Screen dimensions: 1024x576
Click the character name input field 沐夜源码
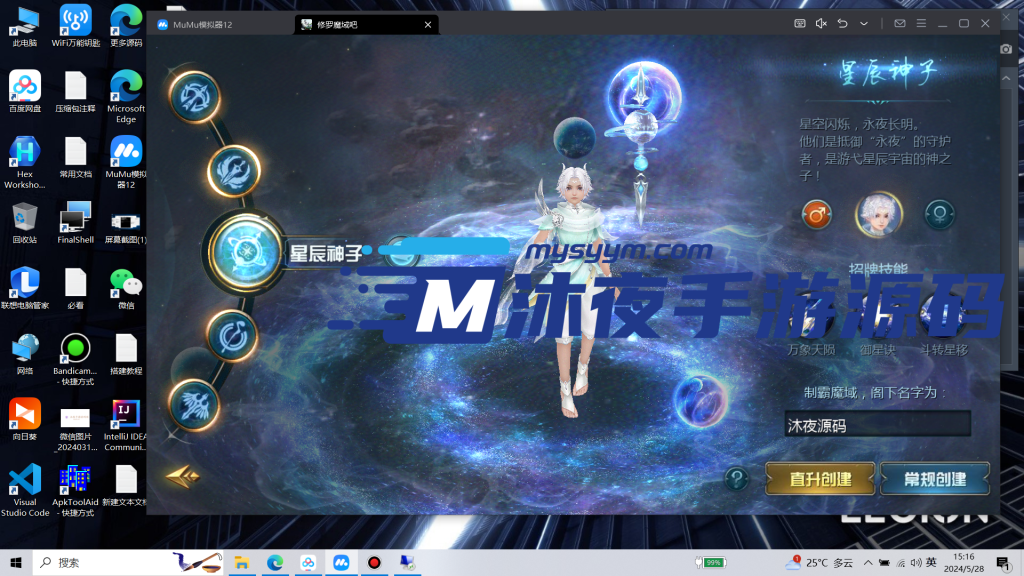(x=875, y=424)
